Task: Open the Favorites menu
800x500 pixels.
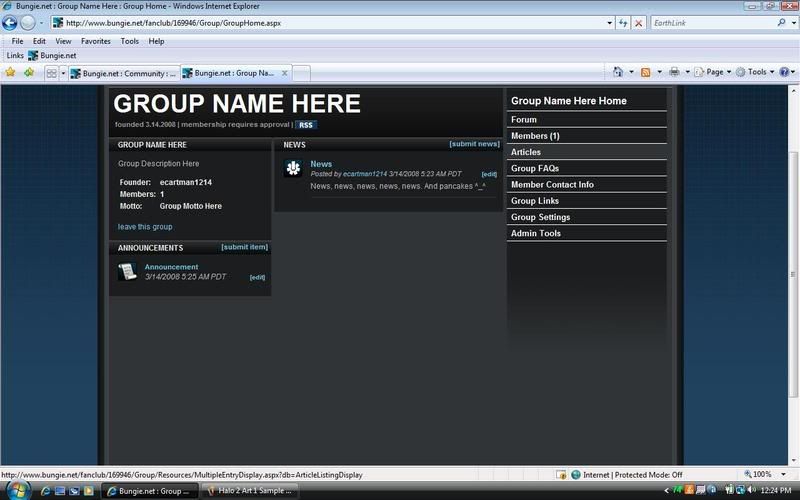Action: (x=96, y=41)
